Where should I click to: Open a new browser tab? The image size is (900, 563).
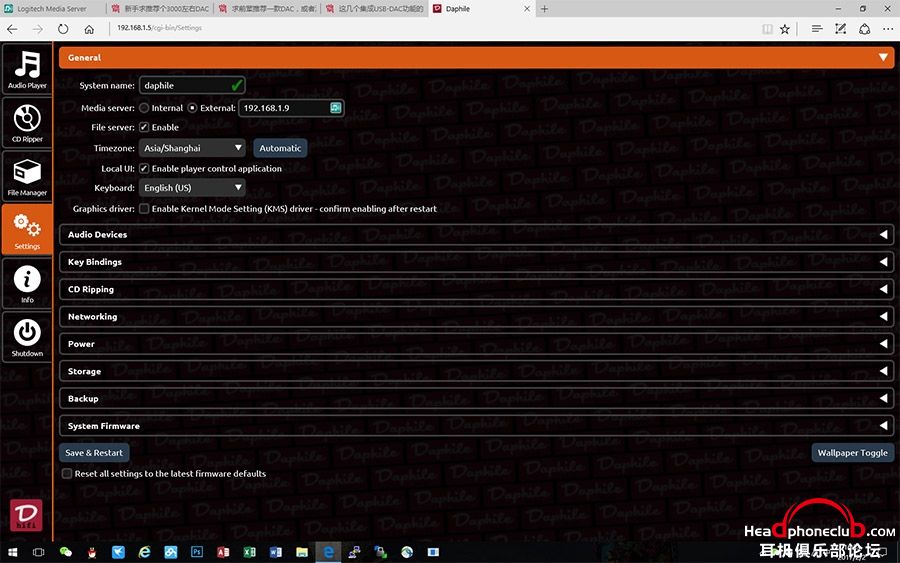[544, 9]
